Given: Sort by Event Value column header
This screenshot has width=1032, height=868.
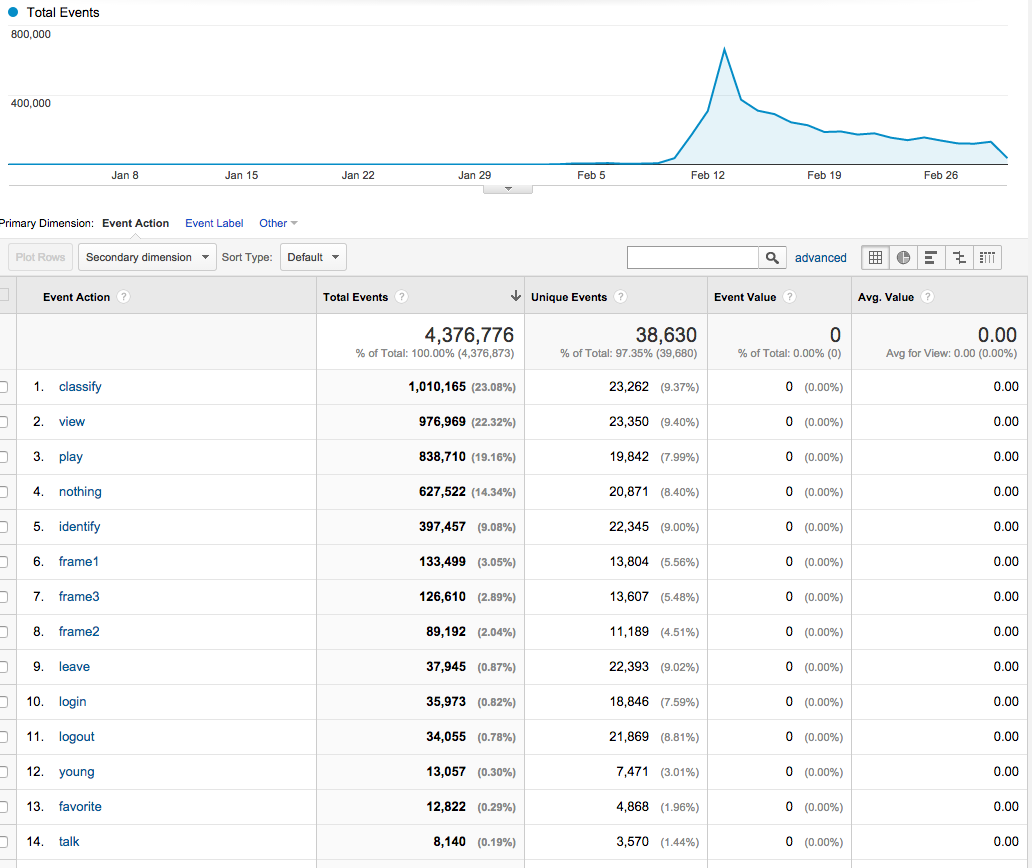Looking at the screenshot, I should [745, 297].
